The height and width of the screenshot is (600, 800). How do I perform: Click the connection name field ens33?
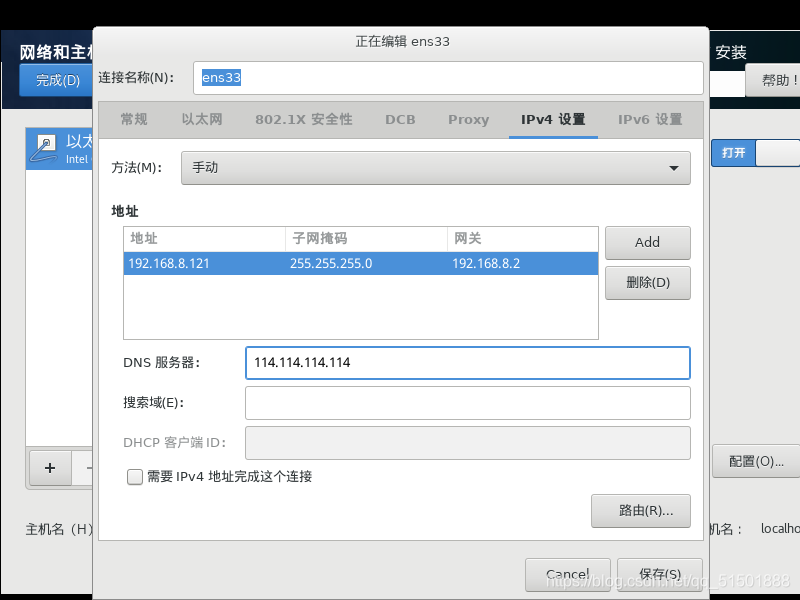coord(448,78)
